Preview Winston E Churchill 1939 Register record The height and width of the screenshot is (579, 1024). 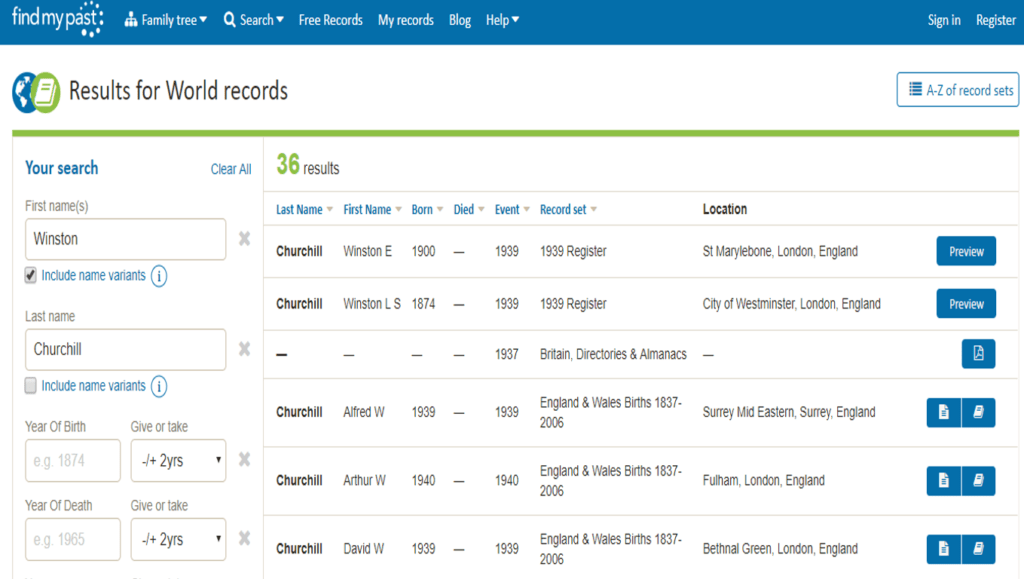[x=966, y=251]
